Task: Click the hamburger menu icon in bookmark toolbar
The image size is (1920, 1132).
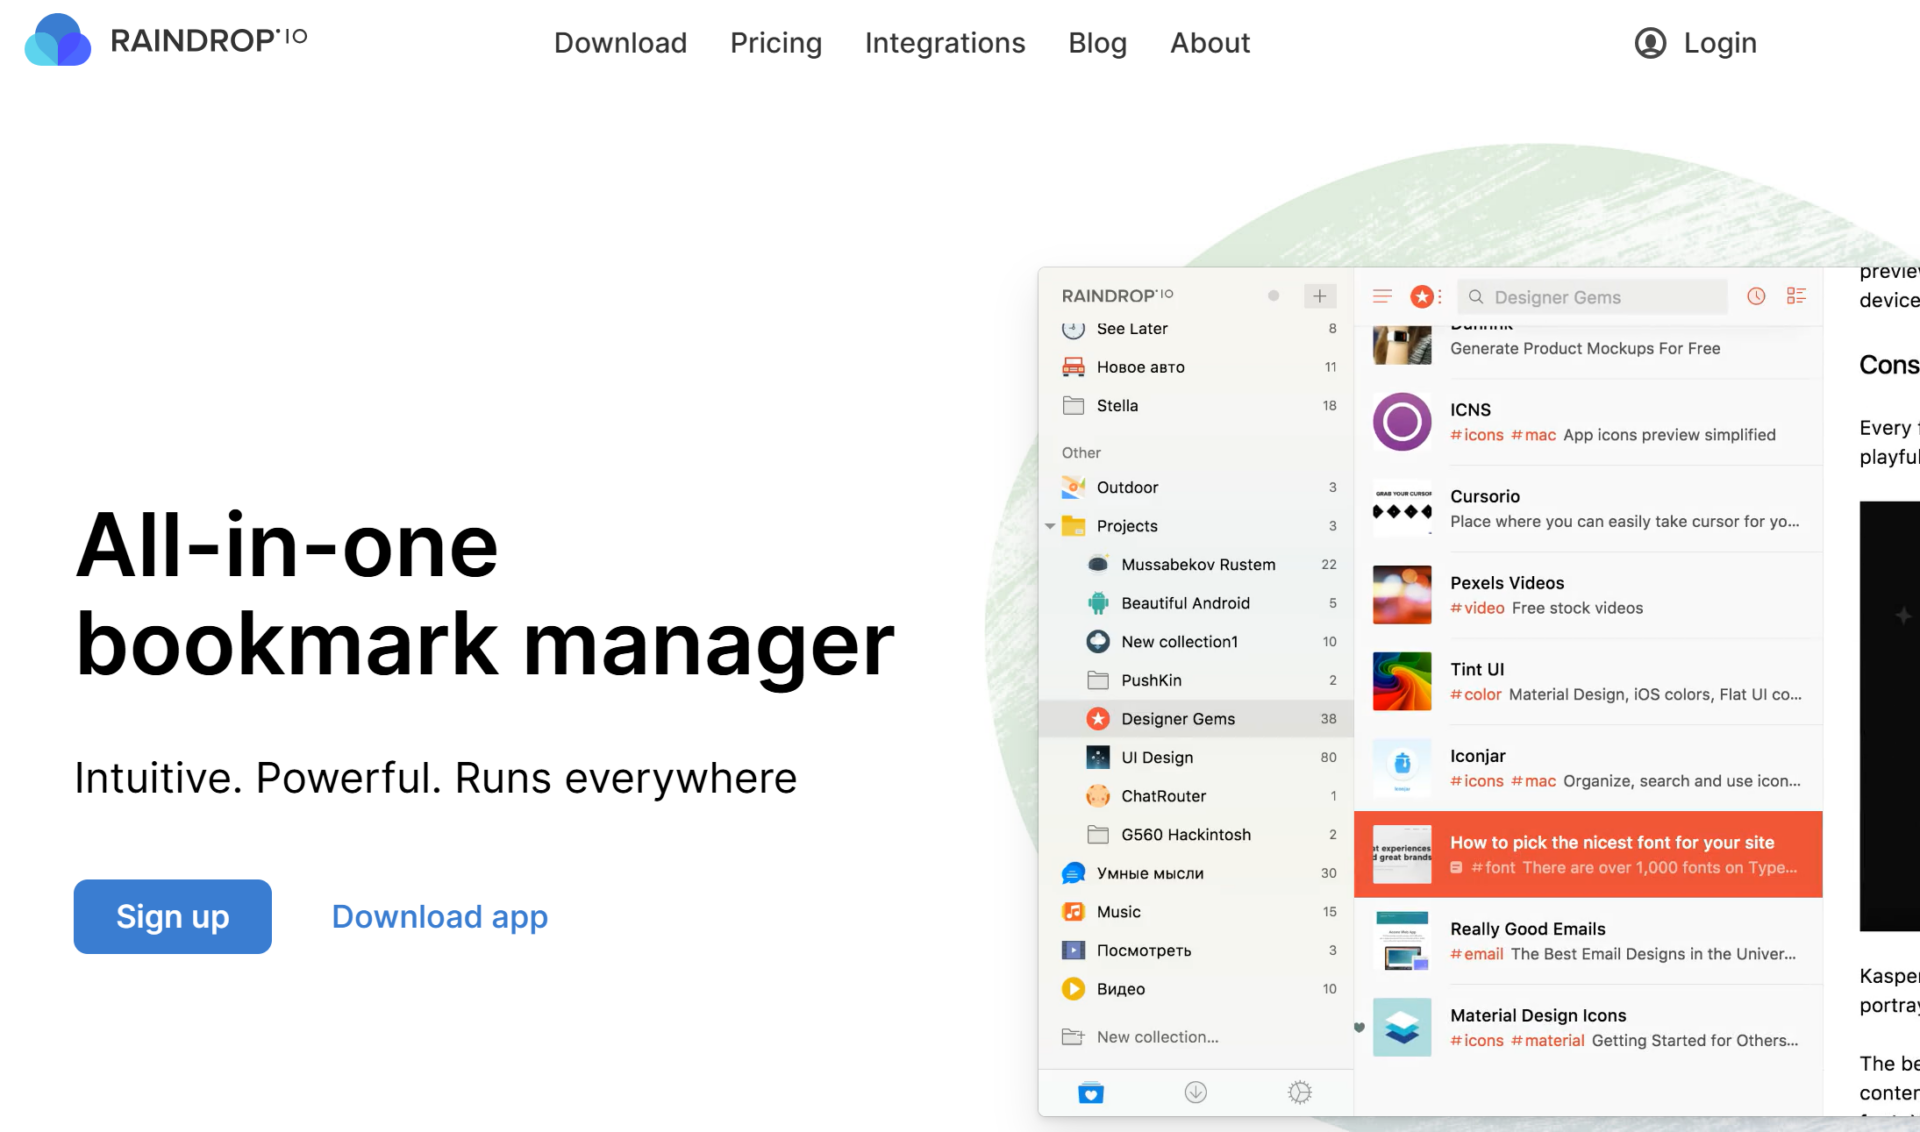Action: coord(1382,296)
